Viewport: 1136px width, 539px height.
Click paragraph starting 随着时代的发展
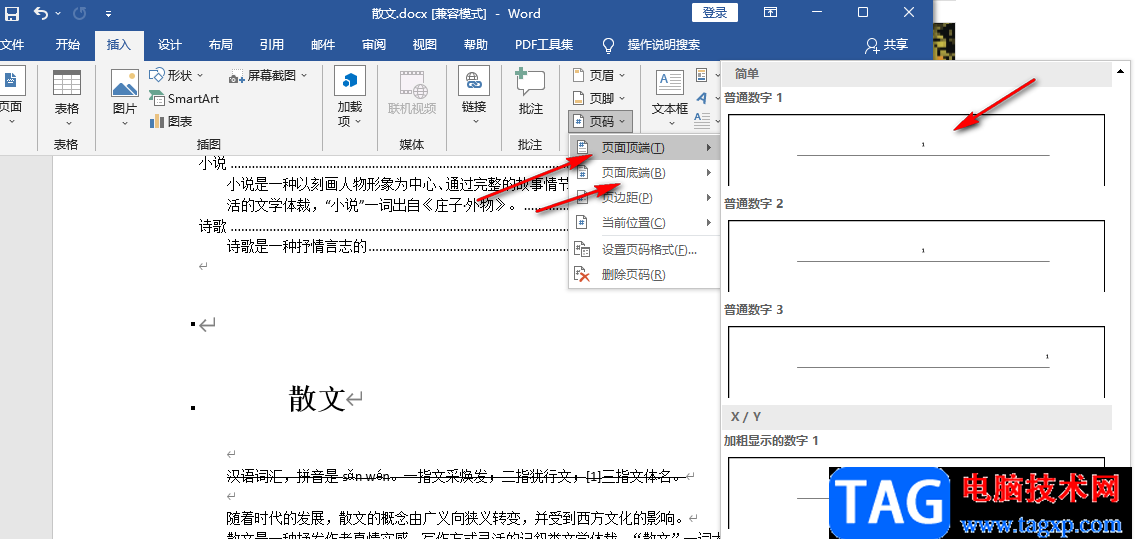(x=455, y=519)
